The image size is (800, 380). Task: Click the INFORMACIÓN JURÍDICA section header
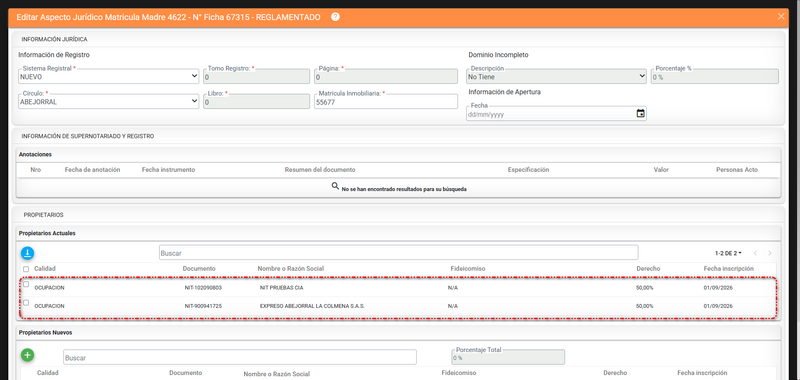pos(54,39)
